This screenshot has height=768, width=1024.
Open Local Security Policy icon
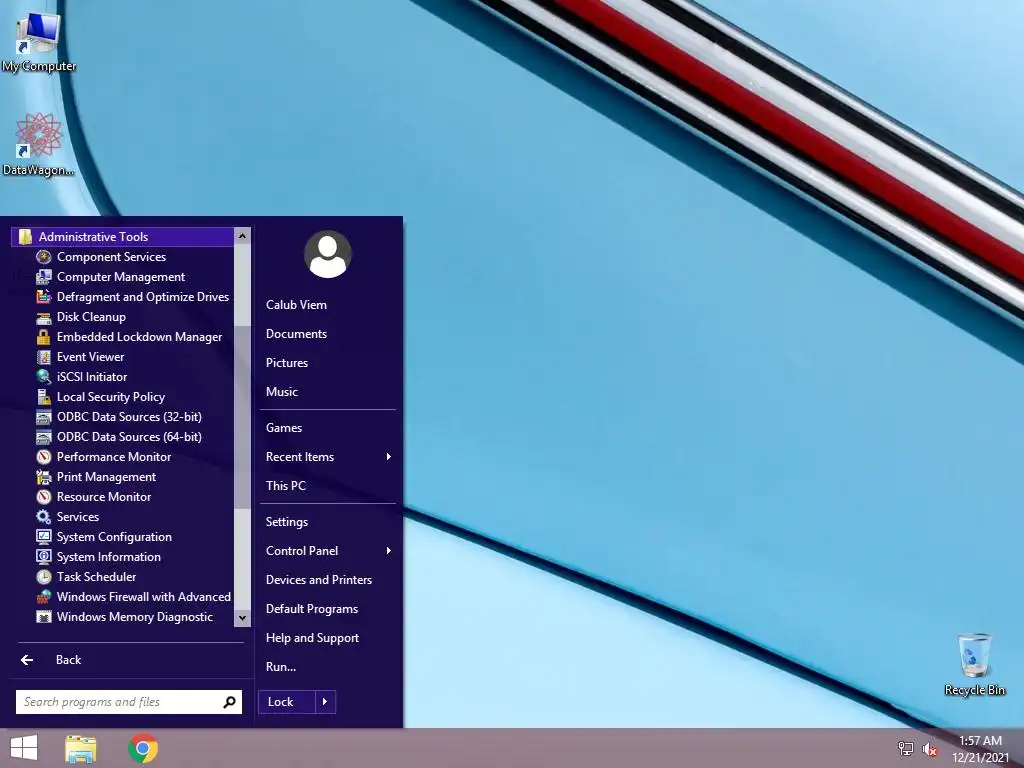[x=44, y=396]
